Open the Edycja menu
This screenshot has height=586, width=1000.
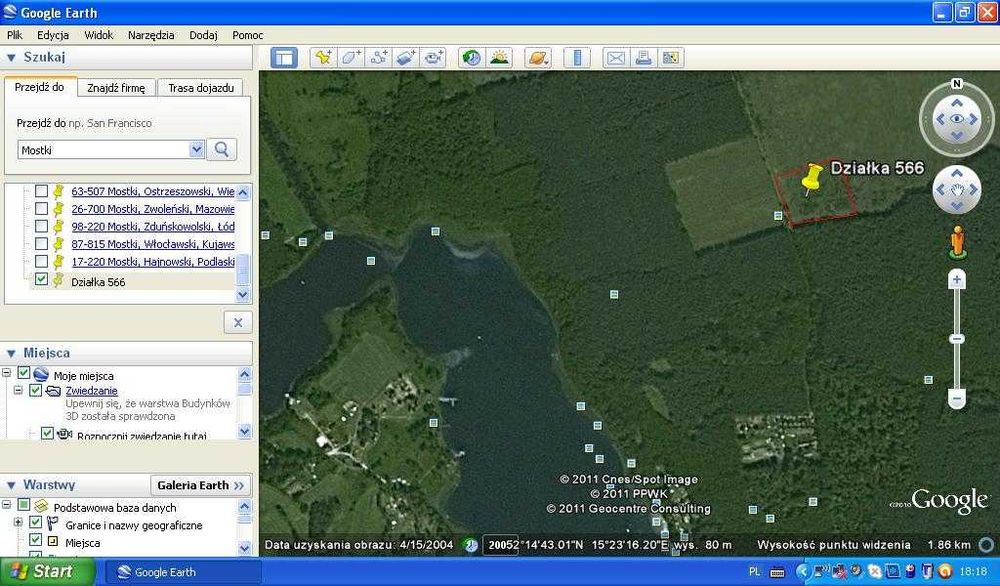click(x=53, y=35)
